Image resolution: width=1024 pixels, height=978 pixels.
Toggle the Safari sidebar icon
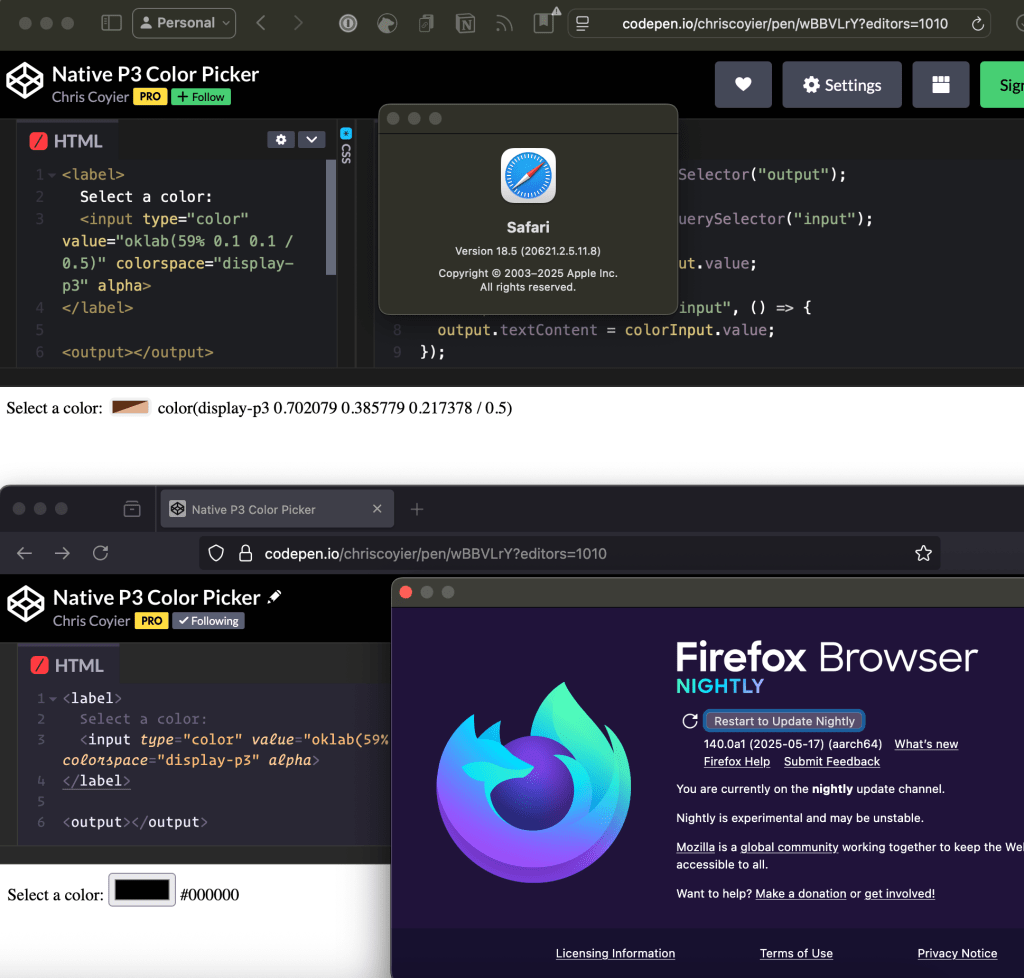click(x=111, y=22)
